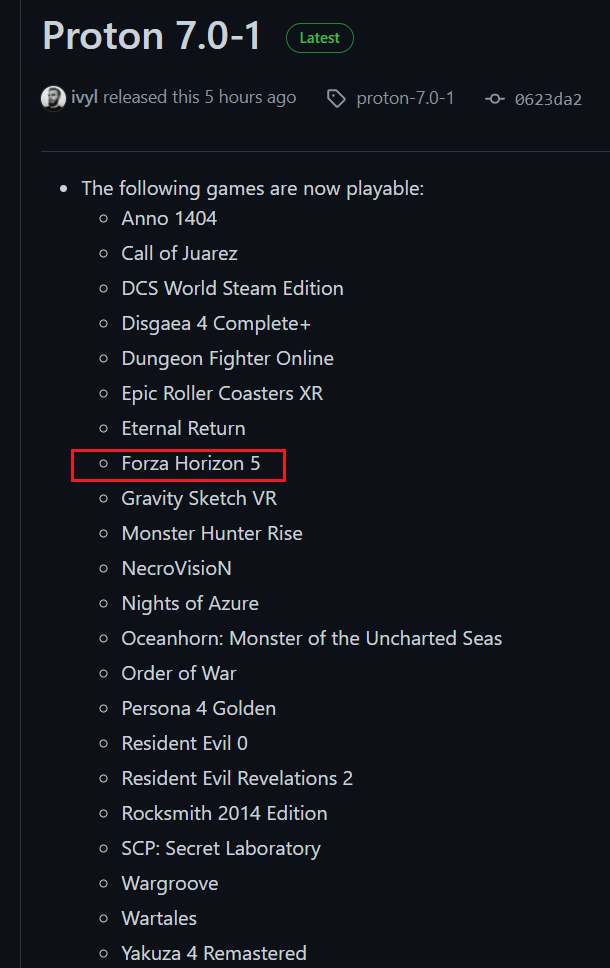Click the Anno 1404 list item

(169, 218)
